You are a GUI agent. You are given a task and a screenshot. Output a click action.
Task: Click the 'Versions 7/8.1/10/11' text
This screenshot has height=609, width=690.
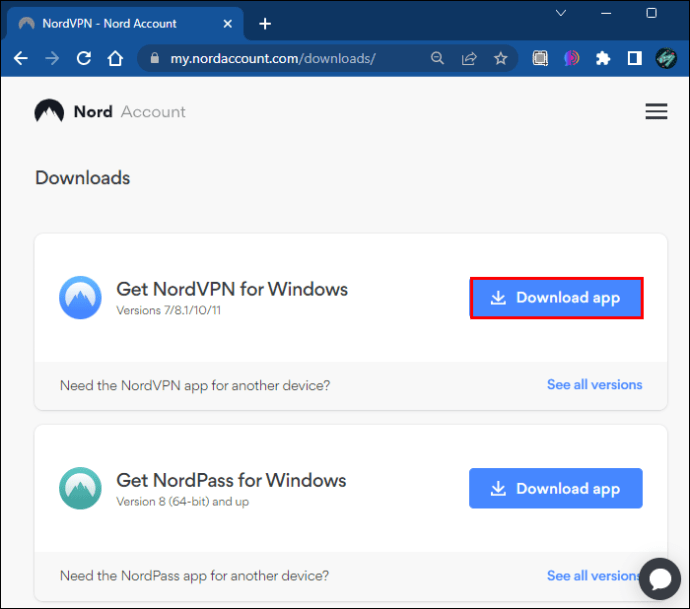[169, 311]
